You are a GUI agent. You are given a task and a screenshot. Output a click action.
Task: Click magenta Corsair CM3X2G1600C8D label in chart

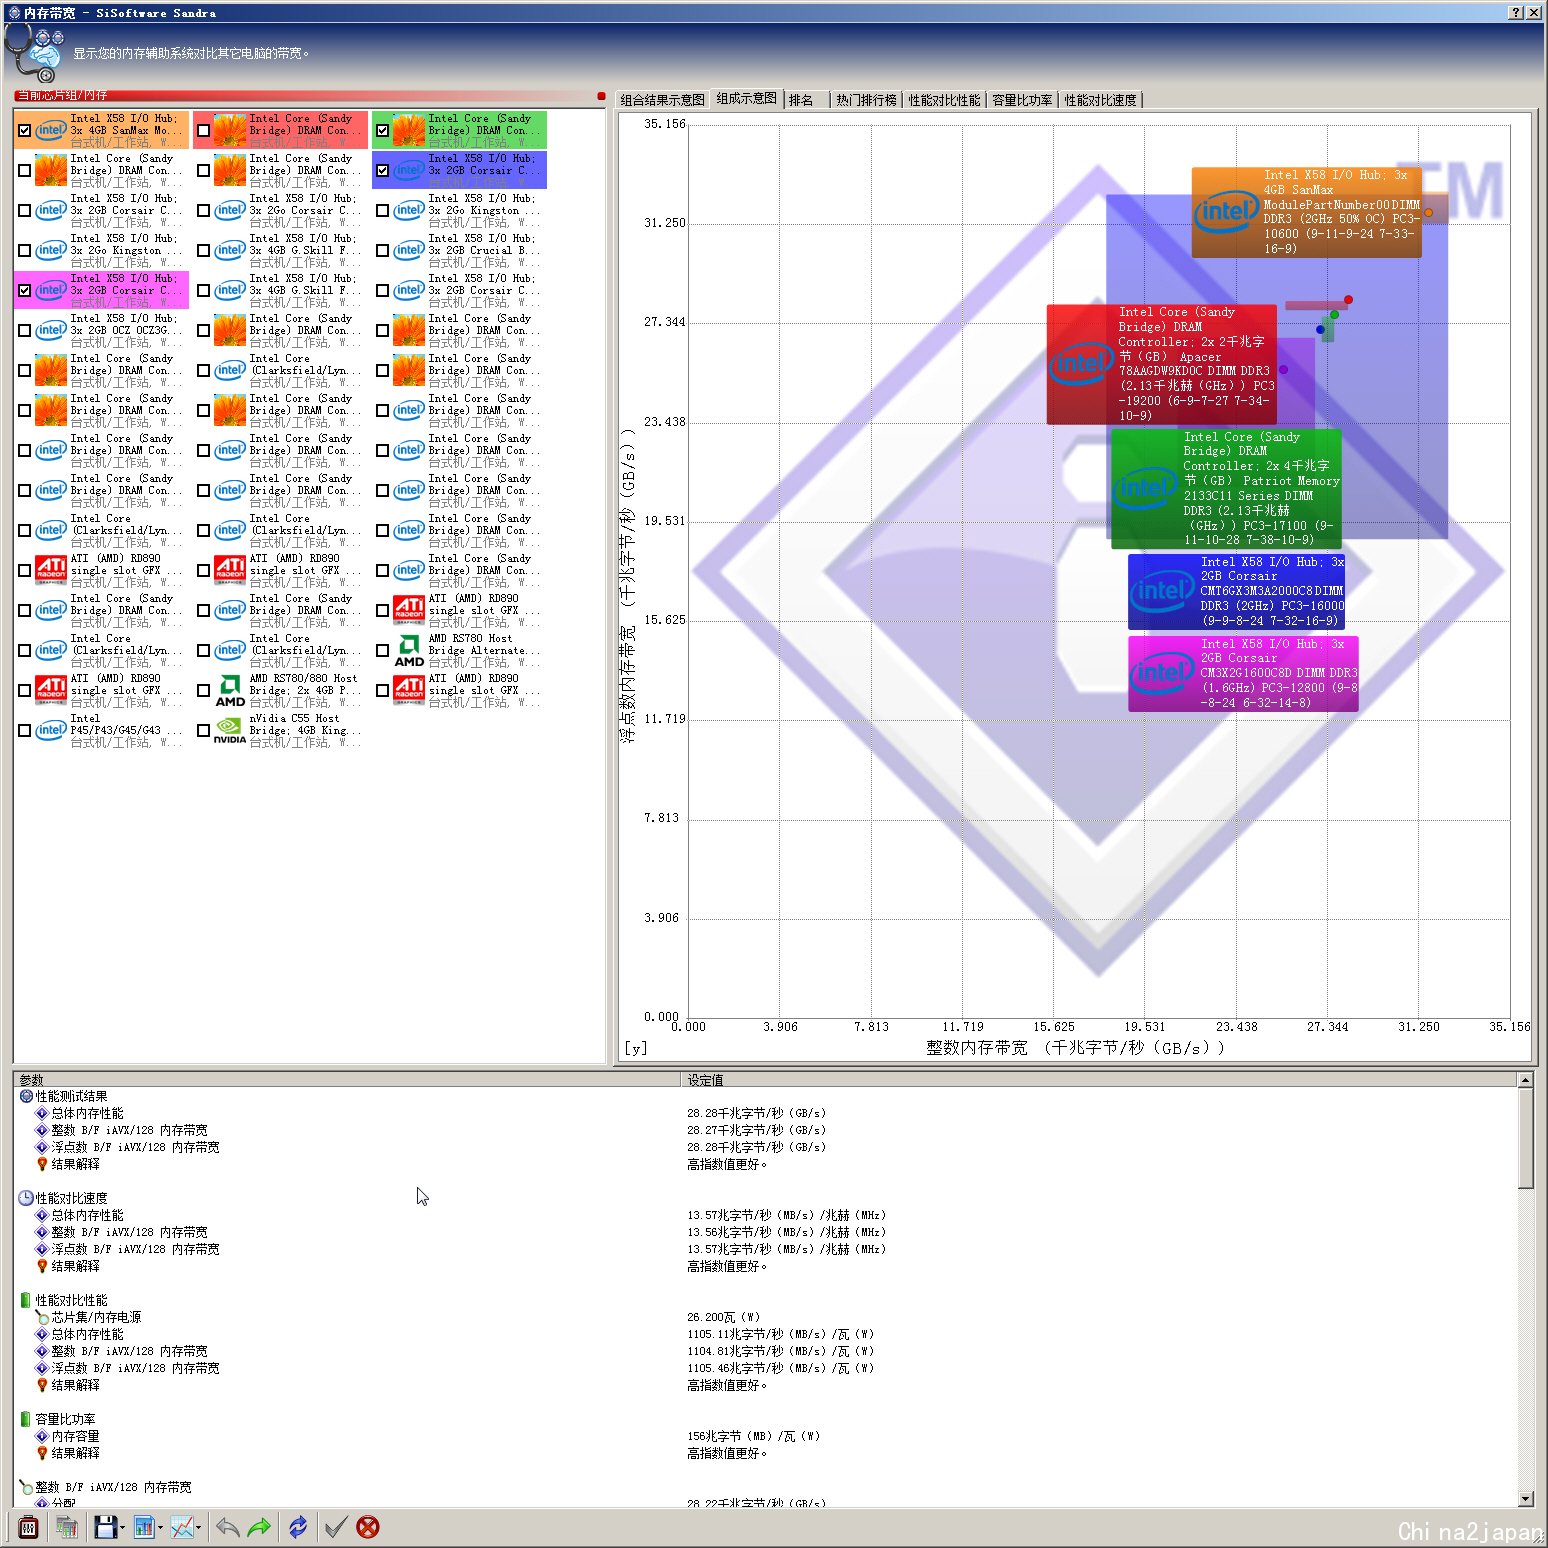coord(1243,673)
